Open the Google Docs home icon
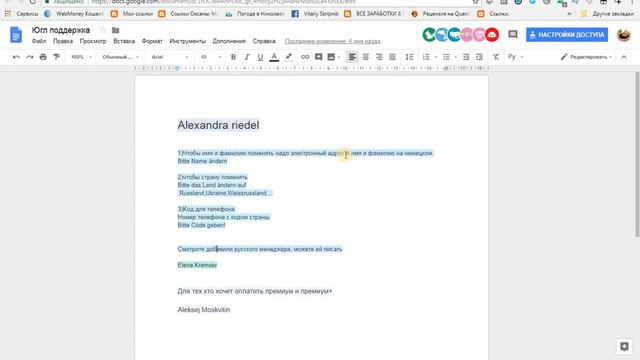 coord(16,35)
